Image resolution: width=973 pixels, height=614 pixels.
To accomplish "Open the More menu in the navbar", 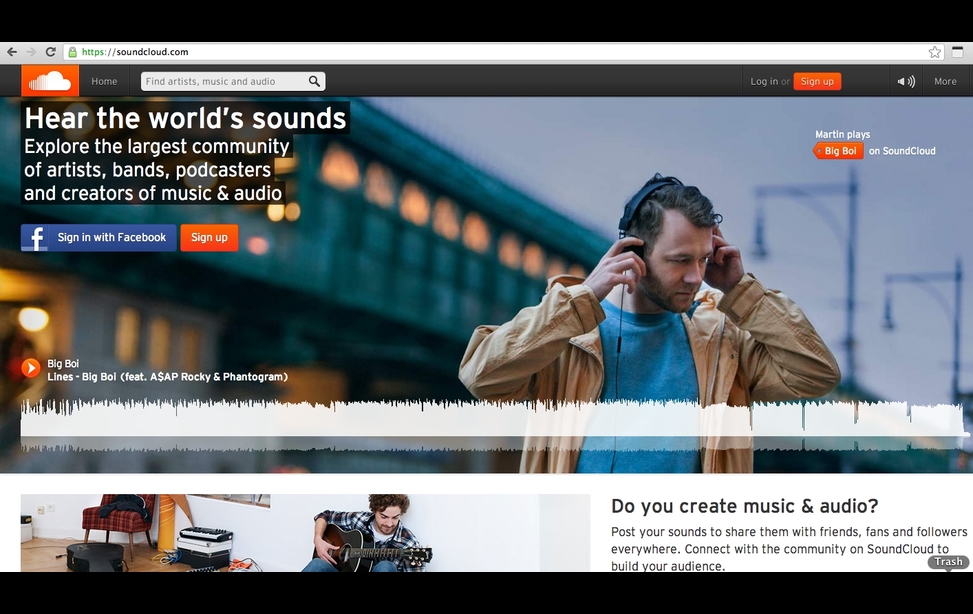I will coord(945,81).
